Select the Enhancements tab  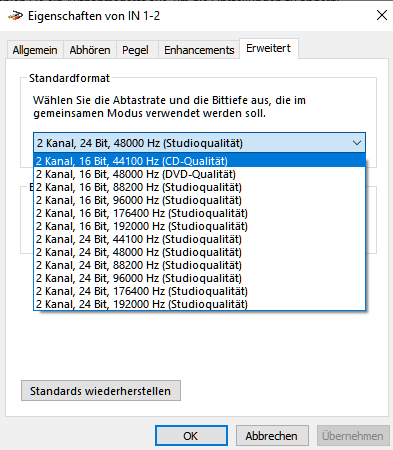[199, 50]
